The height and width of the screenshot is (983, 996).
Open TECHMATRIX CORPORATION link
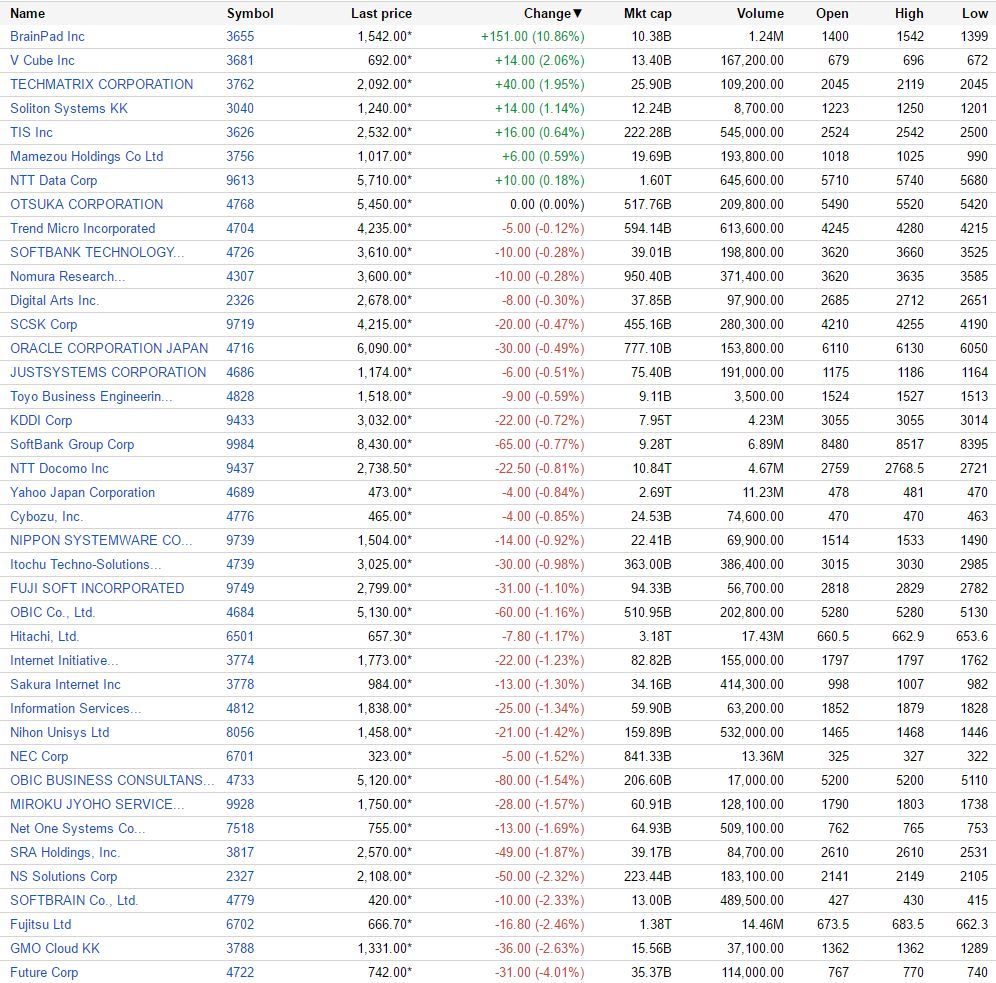[101, 84]
